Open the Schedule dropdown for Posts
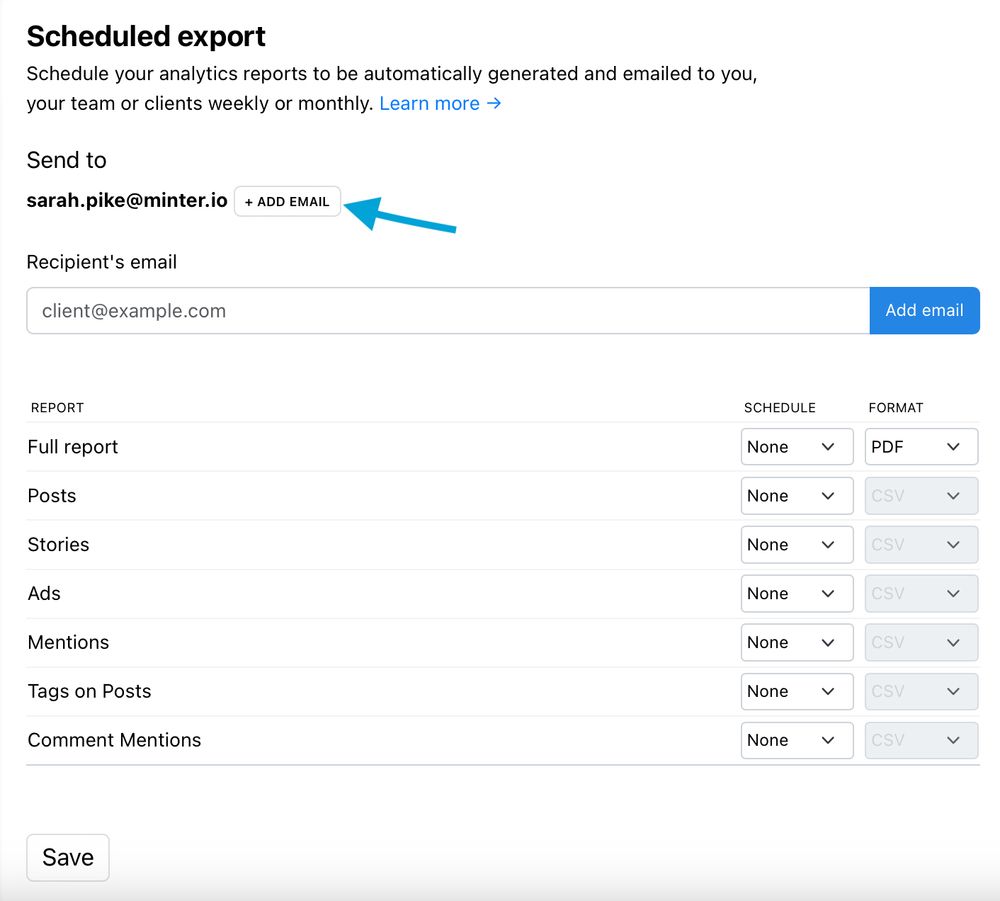1000x901 pixels. (x=796, y=495)
